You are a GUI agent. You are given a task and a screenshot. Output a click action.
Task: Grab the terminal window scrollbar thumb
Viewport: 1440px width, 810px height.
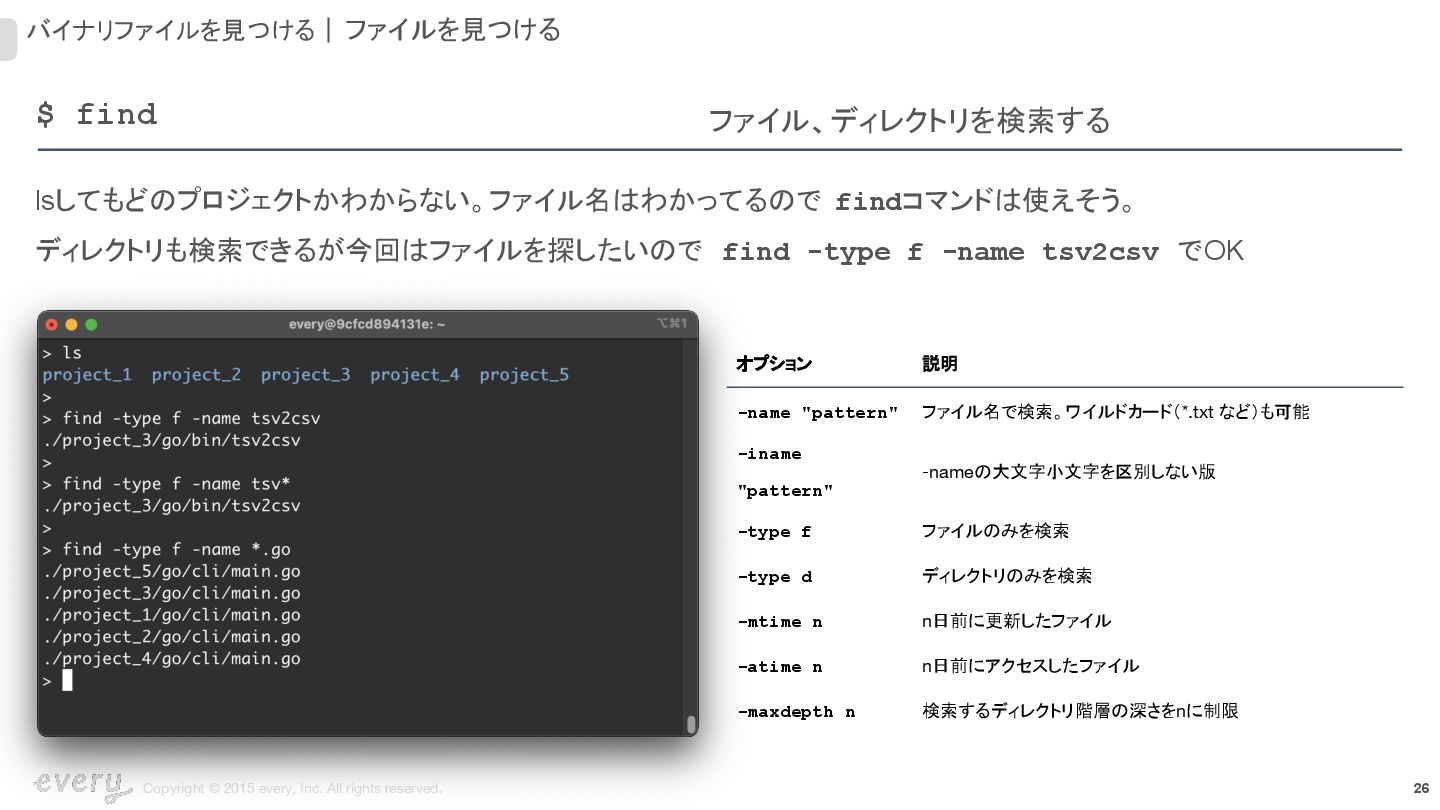coord(690,724)
